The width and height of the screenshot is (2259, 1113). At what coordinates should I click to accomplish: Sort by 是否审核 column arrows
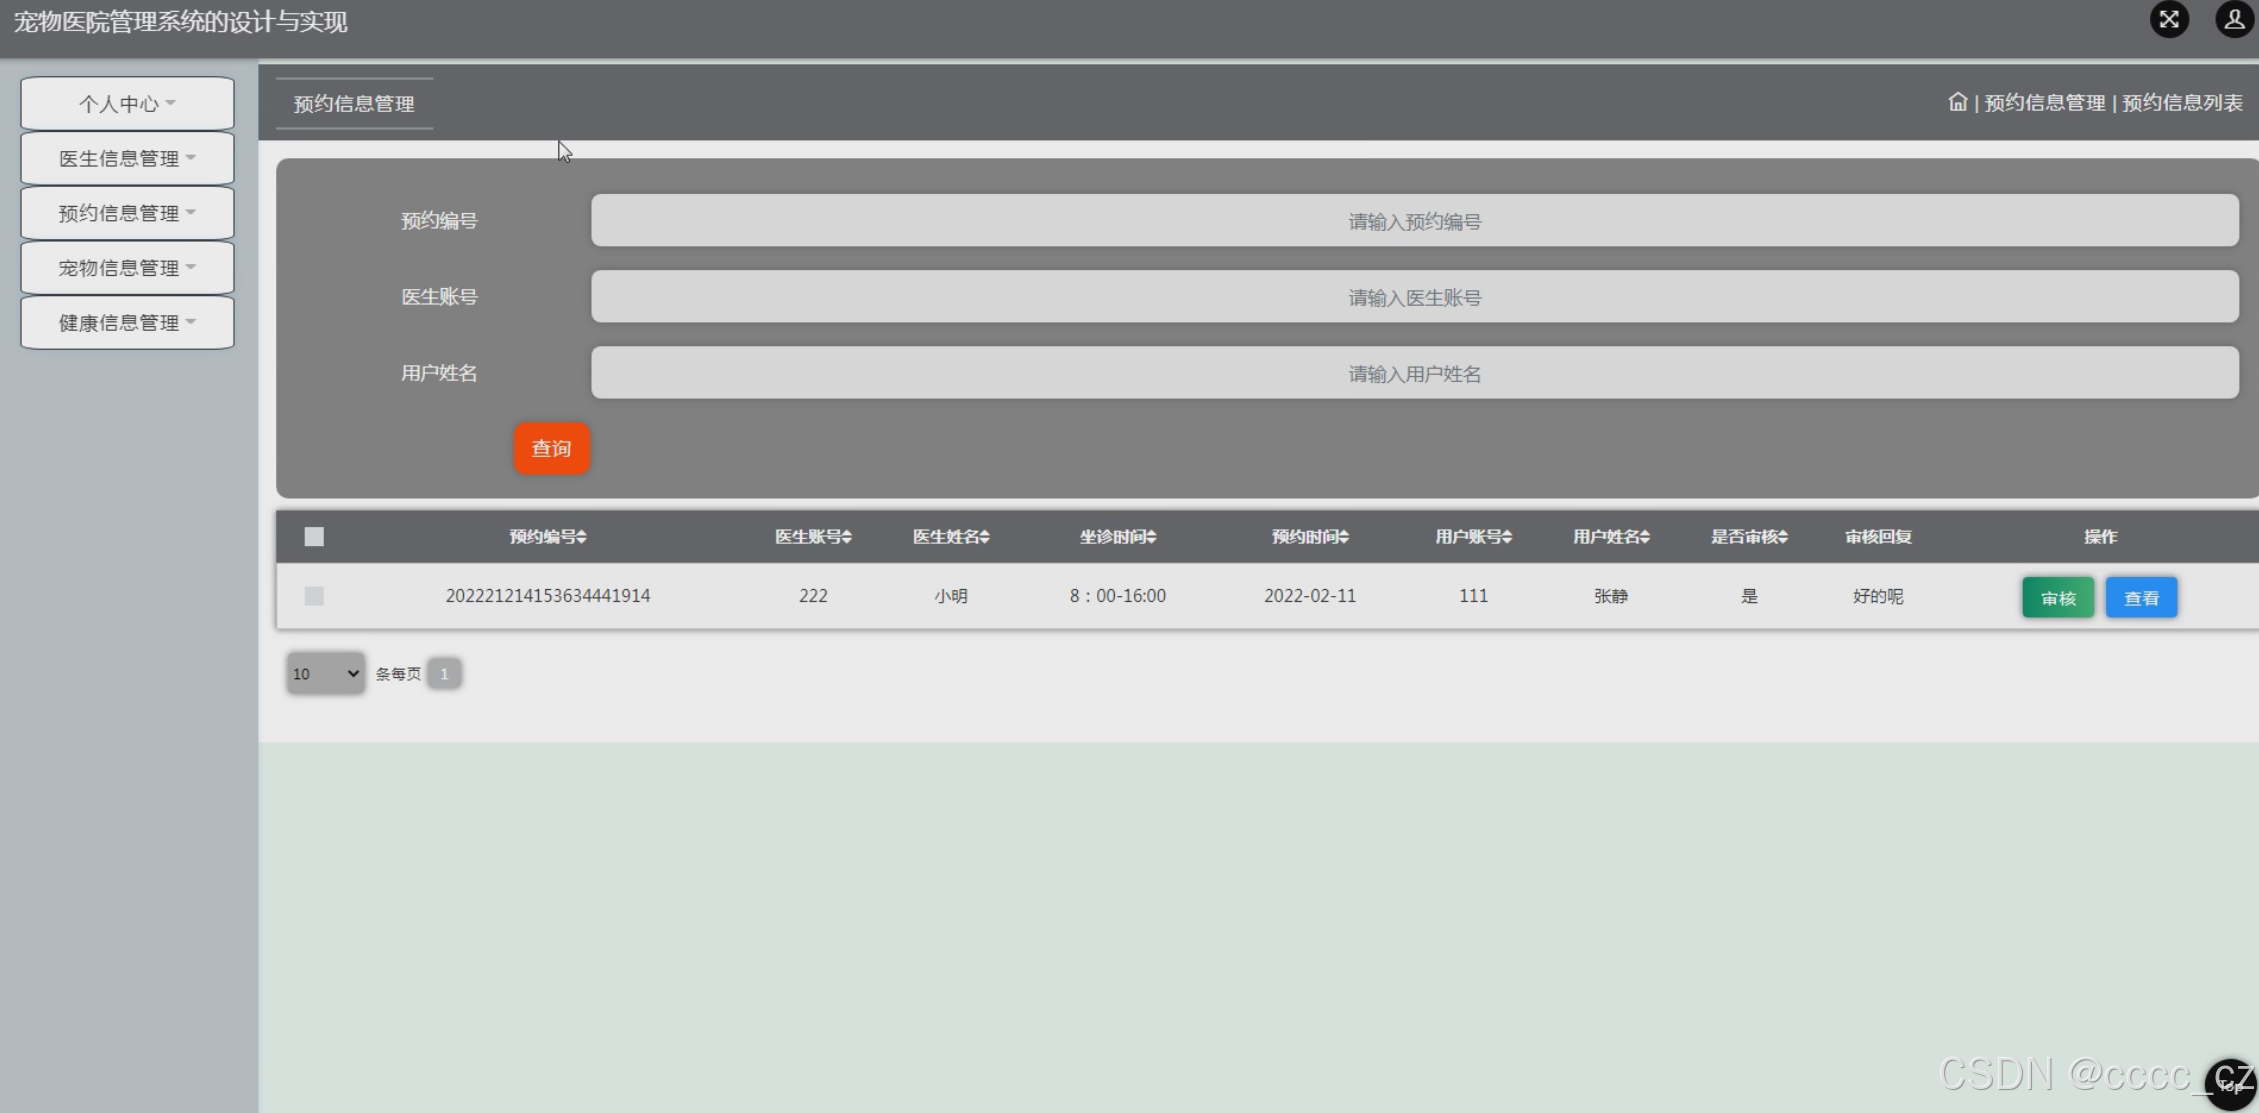1783,537
